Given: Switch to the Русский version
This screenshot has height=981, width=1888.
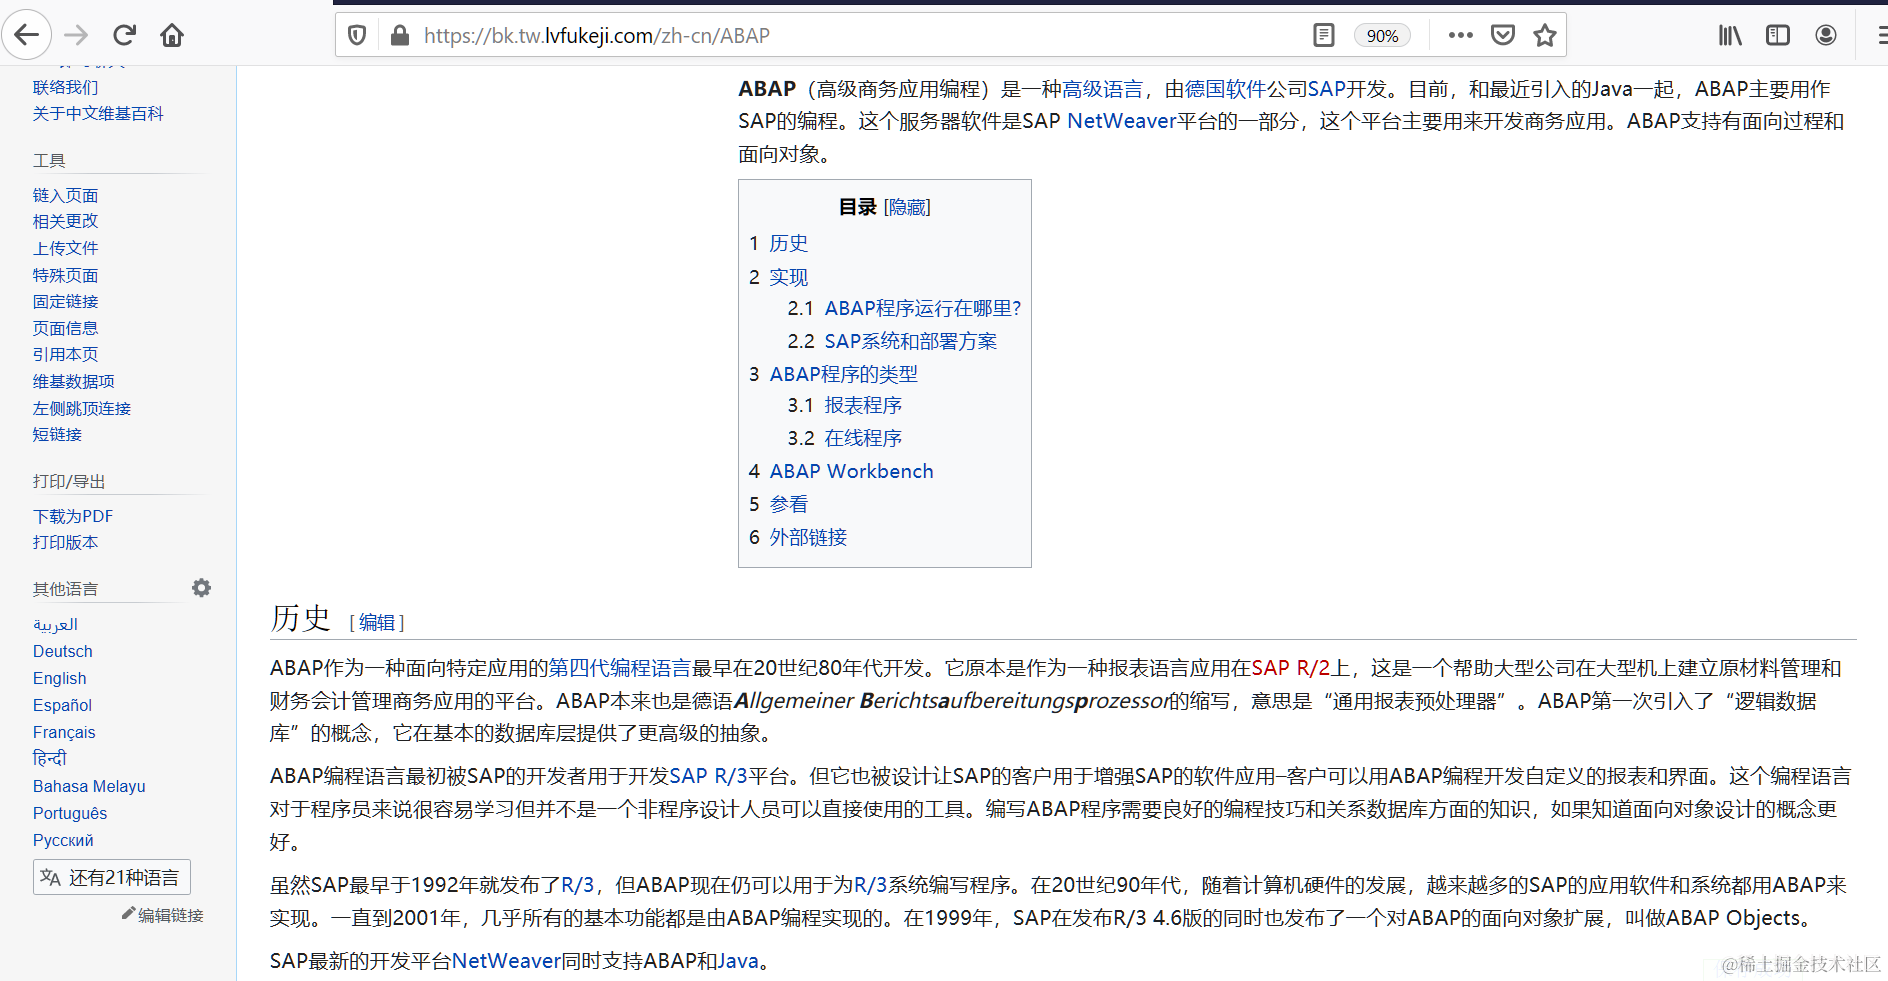Looking at the screenshot, I should (x=64, y=840).
